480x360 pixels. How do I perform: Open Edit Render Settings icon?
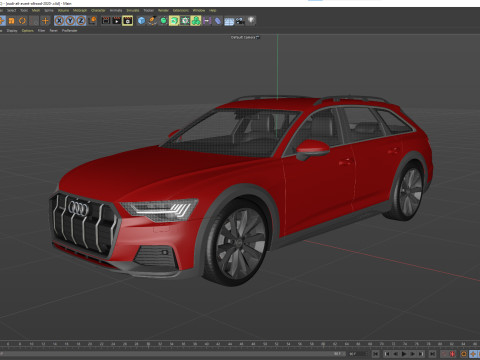pos(128,21)
